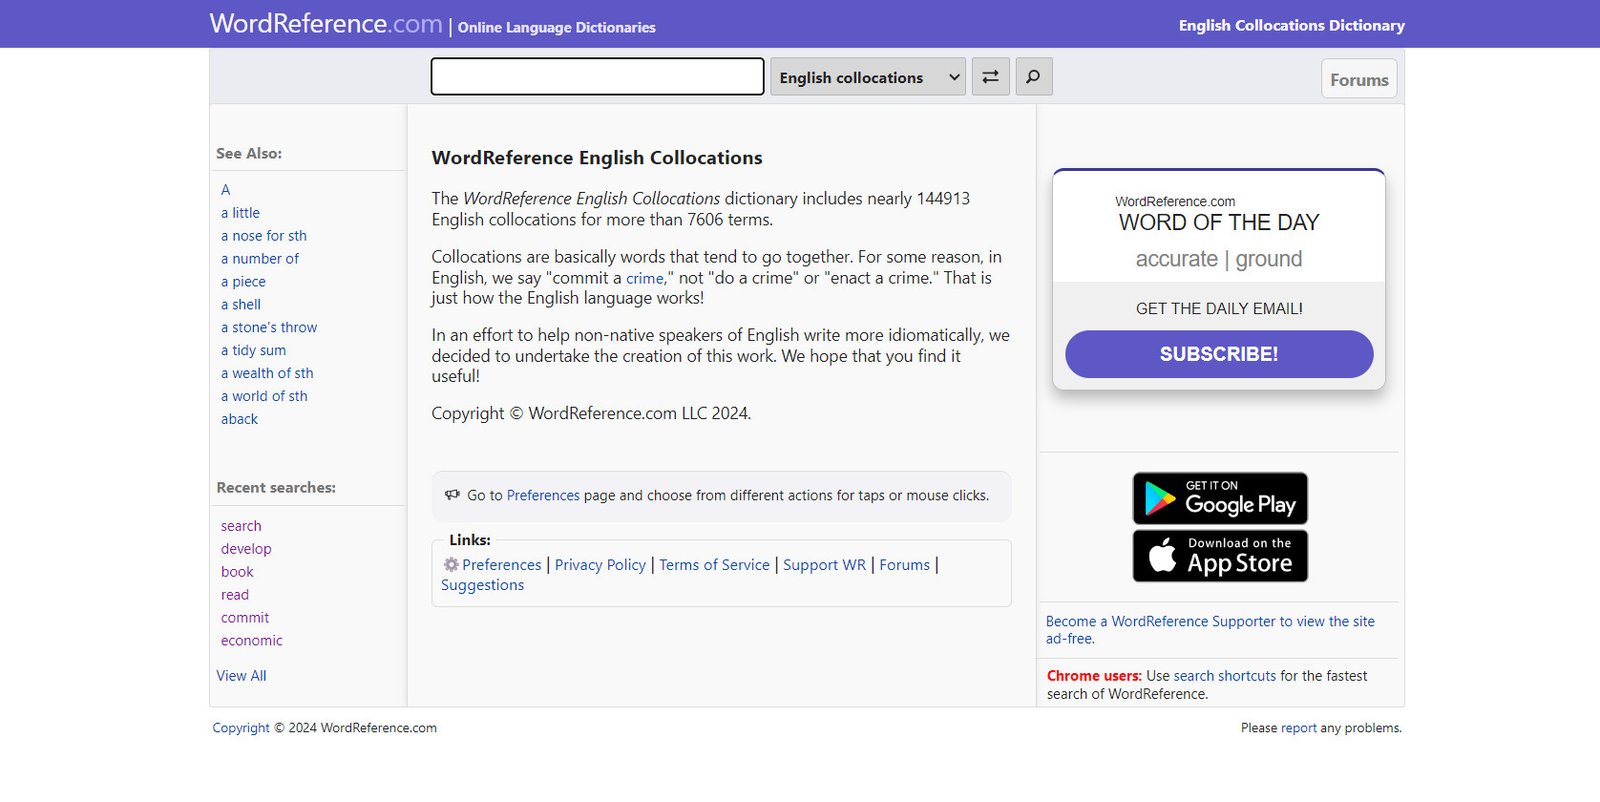Click the word of the day 'accurate'
The width and height of the screenshot is (1600, 802).
1176,259
